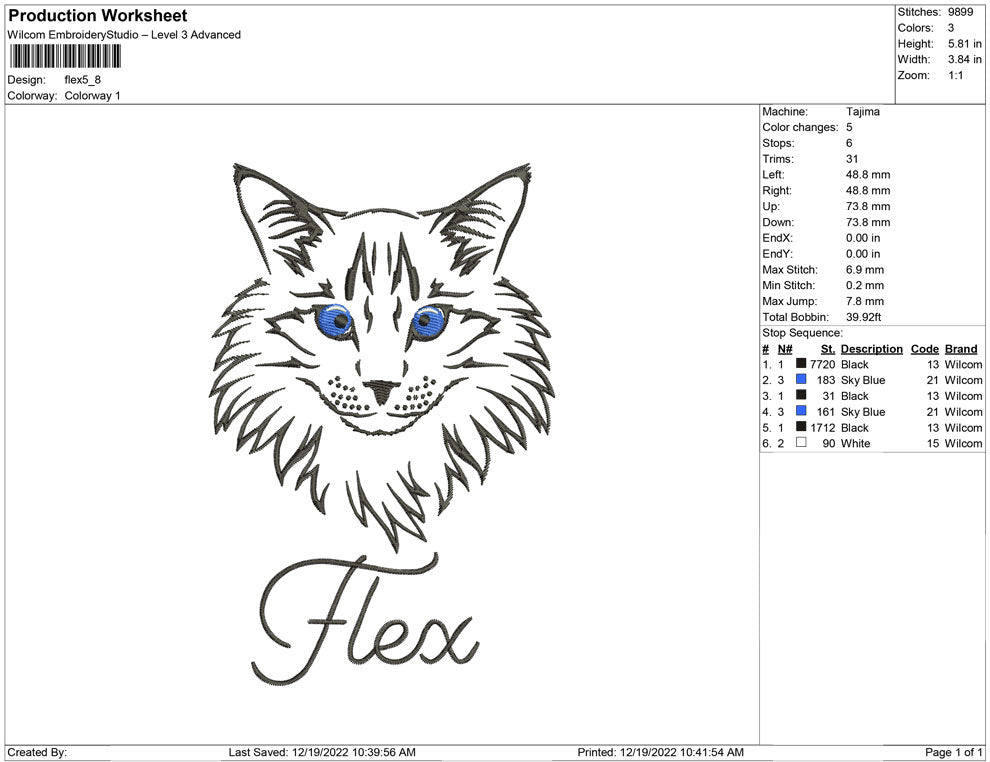Screen dimensions: 990x762
Task: Click the 'Last Saved: 12/19/2022 10:39:56 AM' text
Action: coord(322,752)
